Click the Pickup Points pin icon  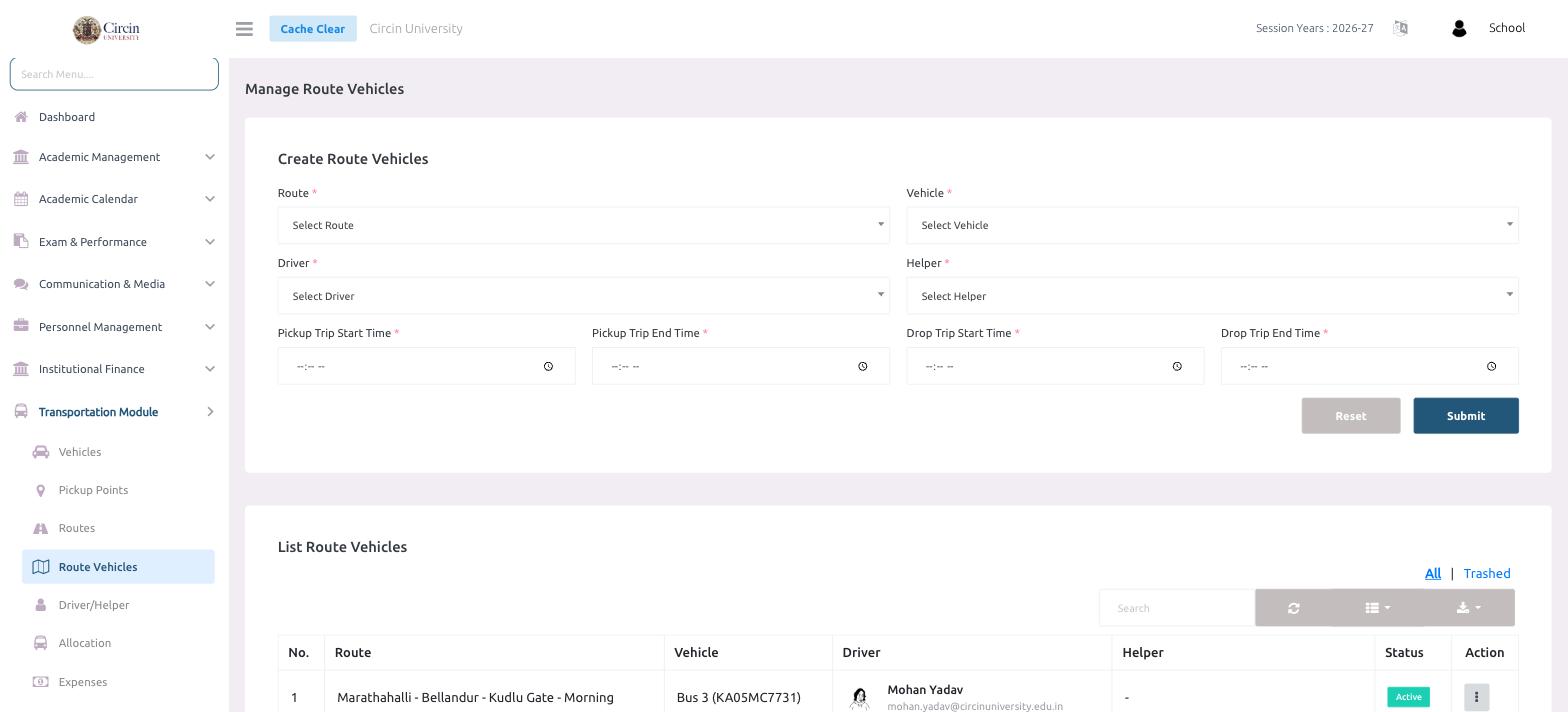(41, 490)
